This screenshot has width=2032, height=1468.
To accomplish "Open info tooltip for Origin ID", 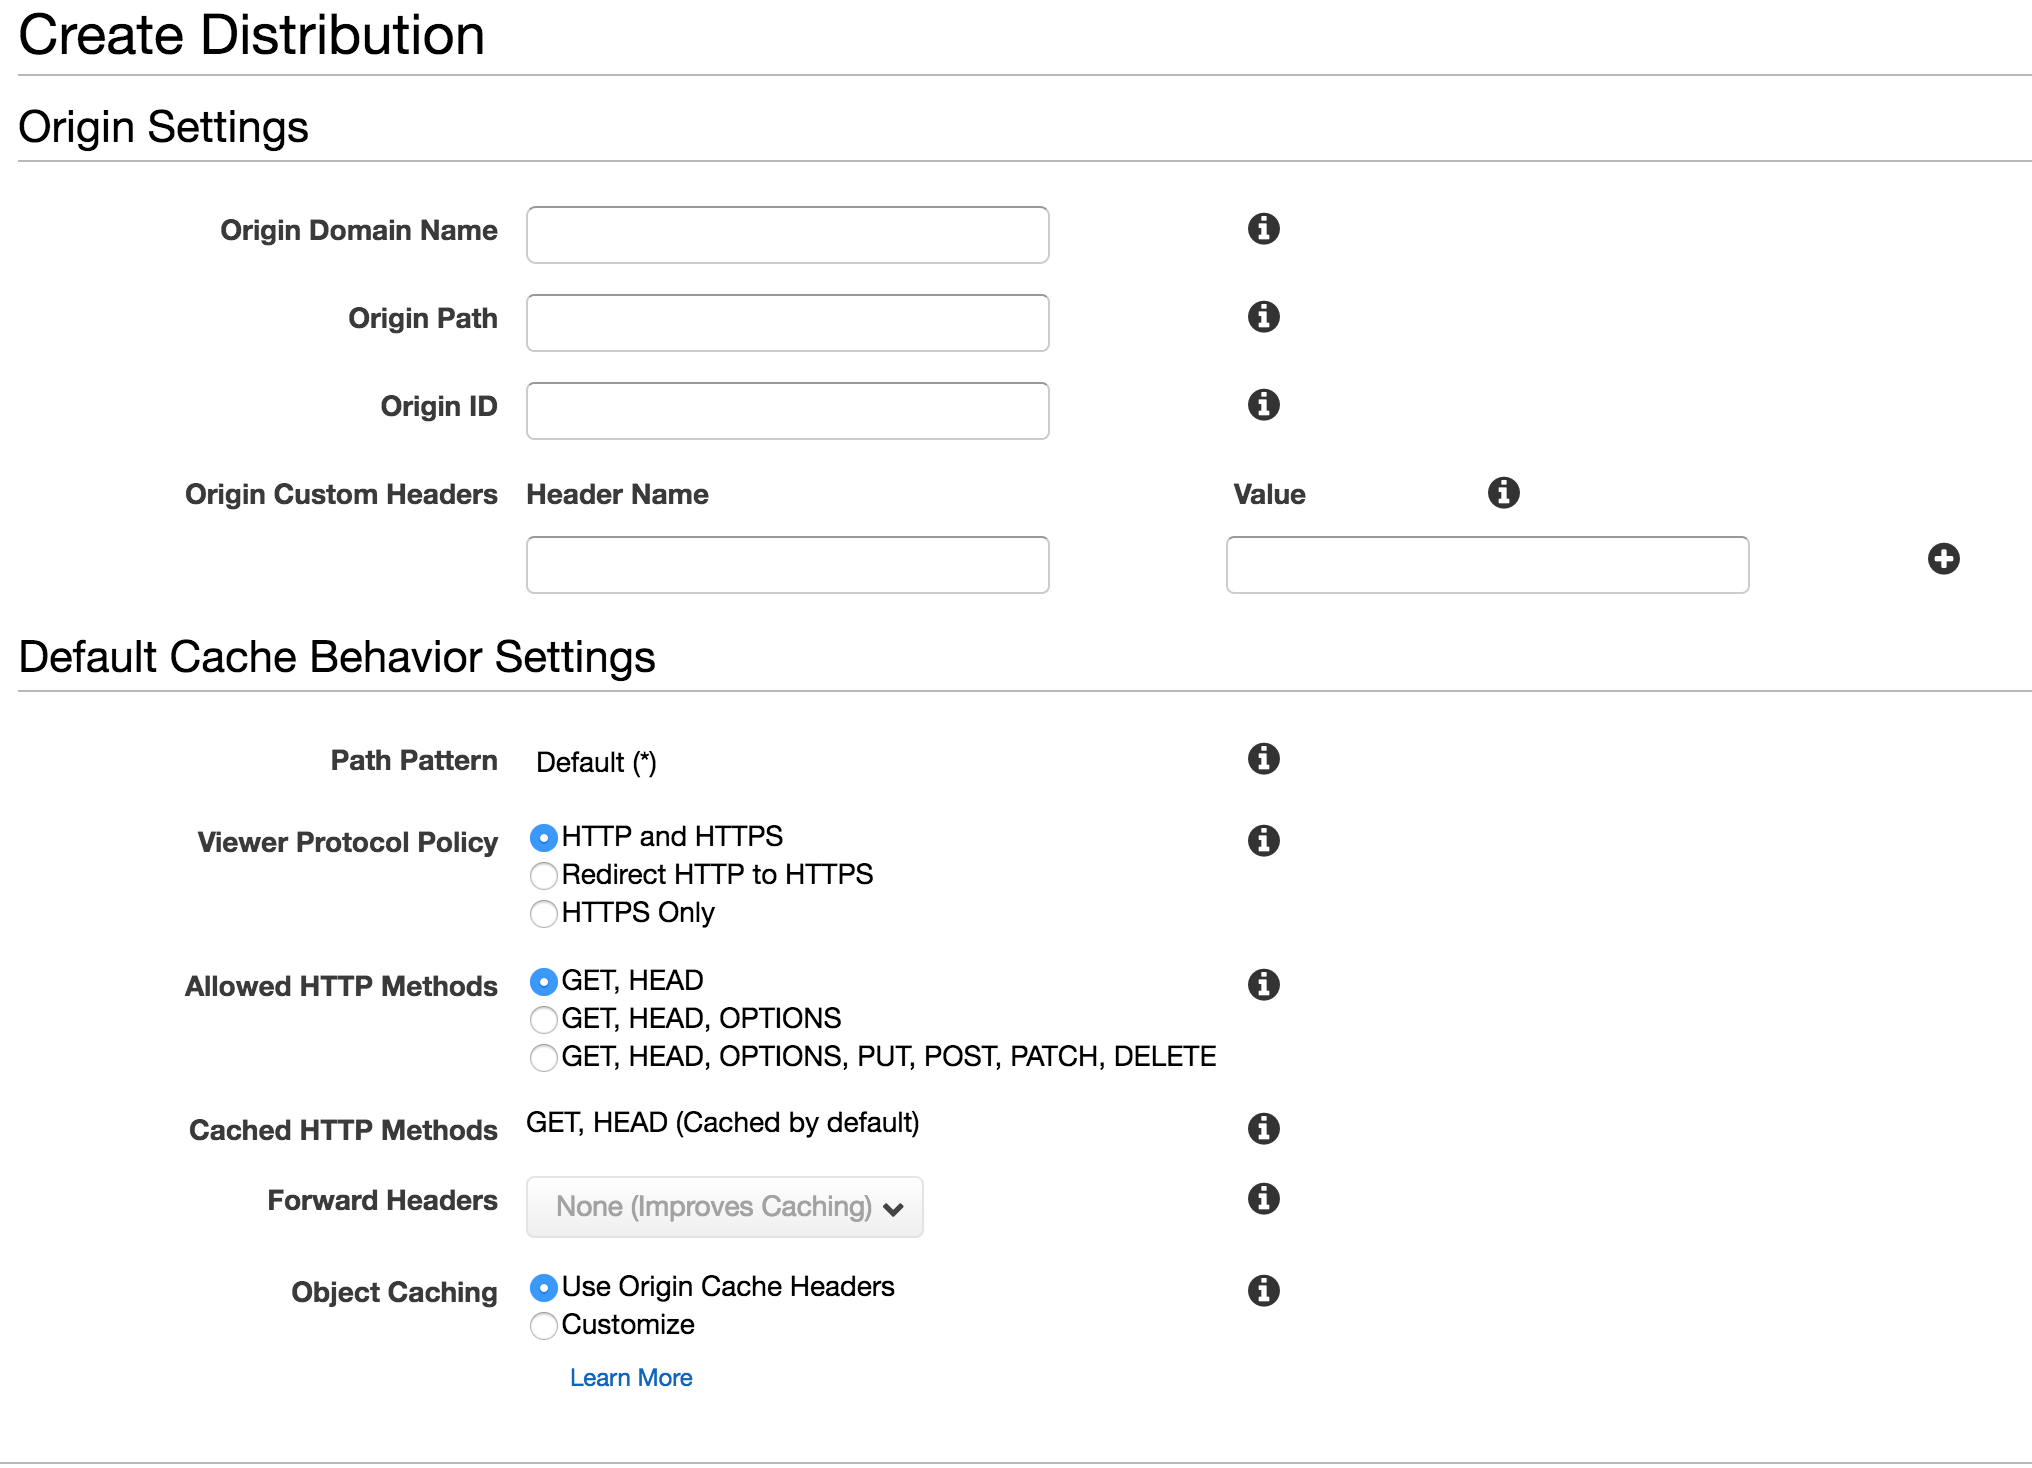I will pos(1263,405).
